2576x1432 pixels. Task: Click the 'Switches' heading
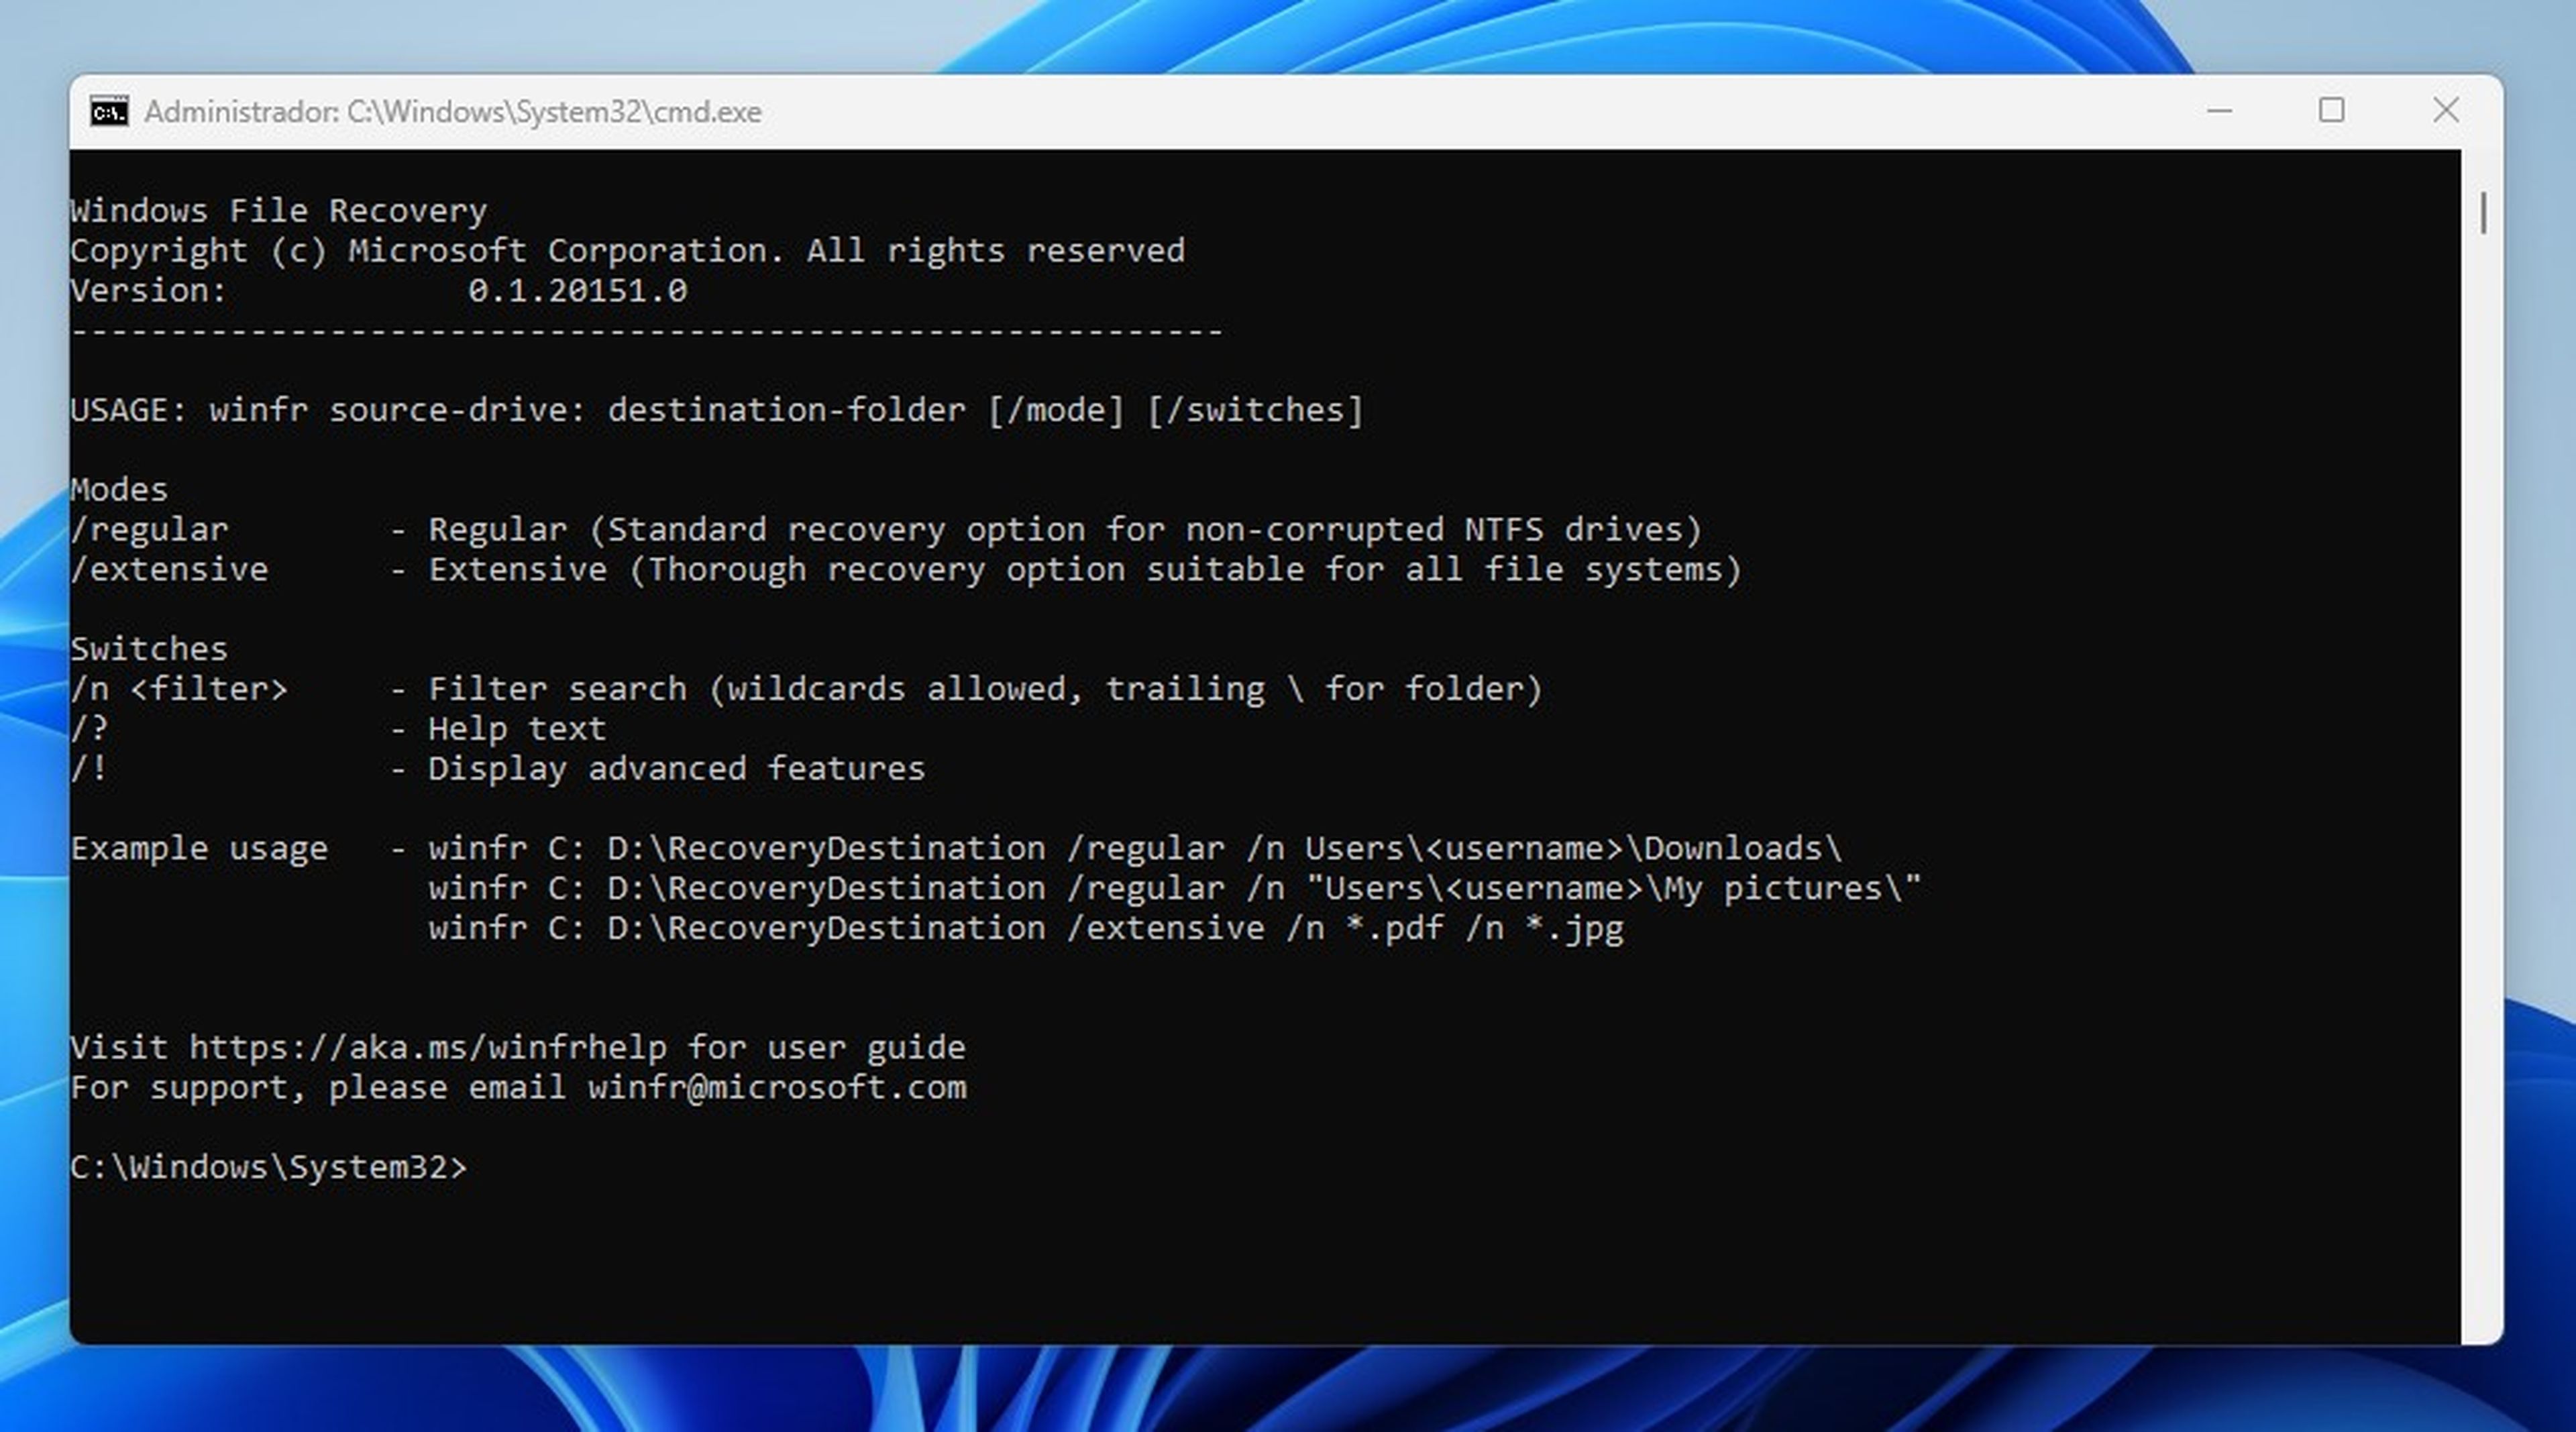pyautogui.click(x=149, y=649)
